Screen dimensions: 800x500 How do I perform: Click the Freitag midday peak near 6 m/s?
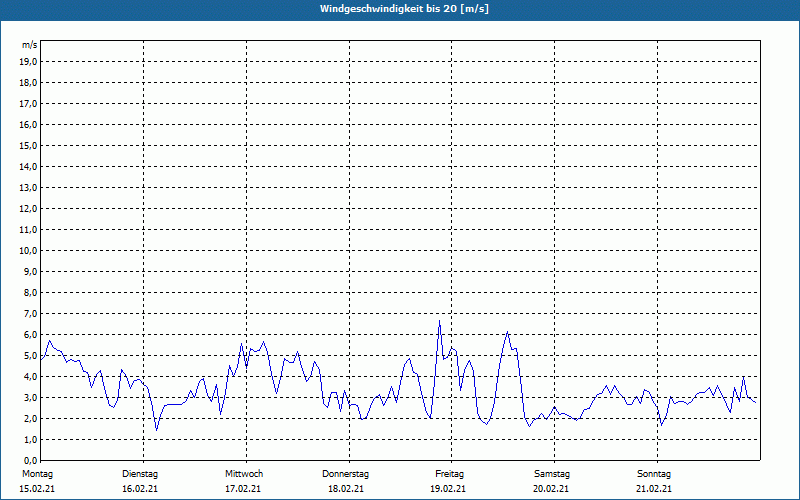(x=507, y=332)
